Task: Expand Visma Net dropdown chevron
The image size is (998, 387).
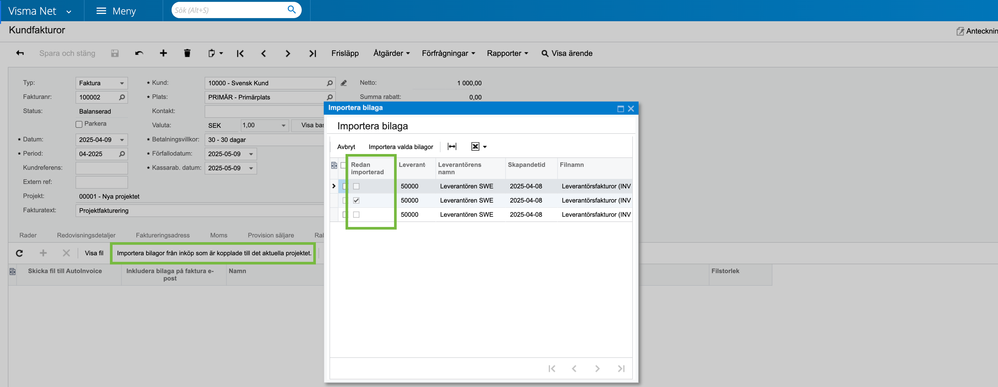Action: coord(69,11)
